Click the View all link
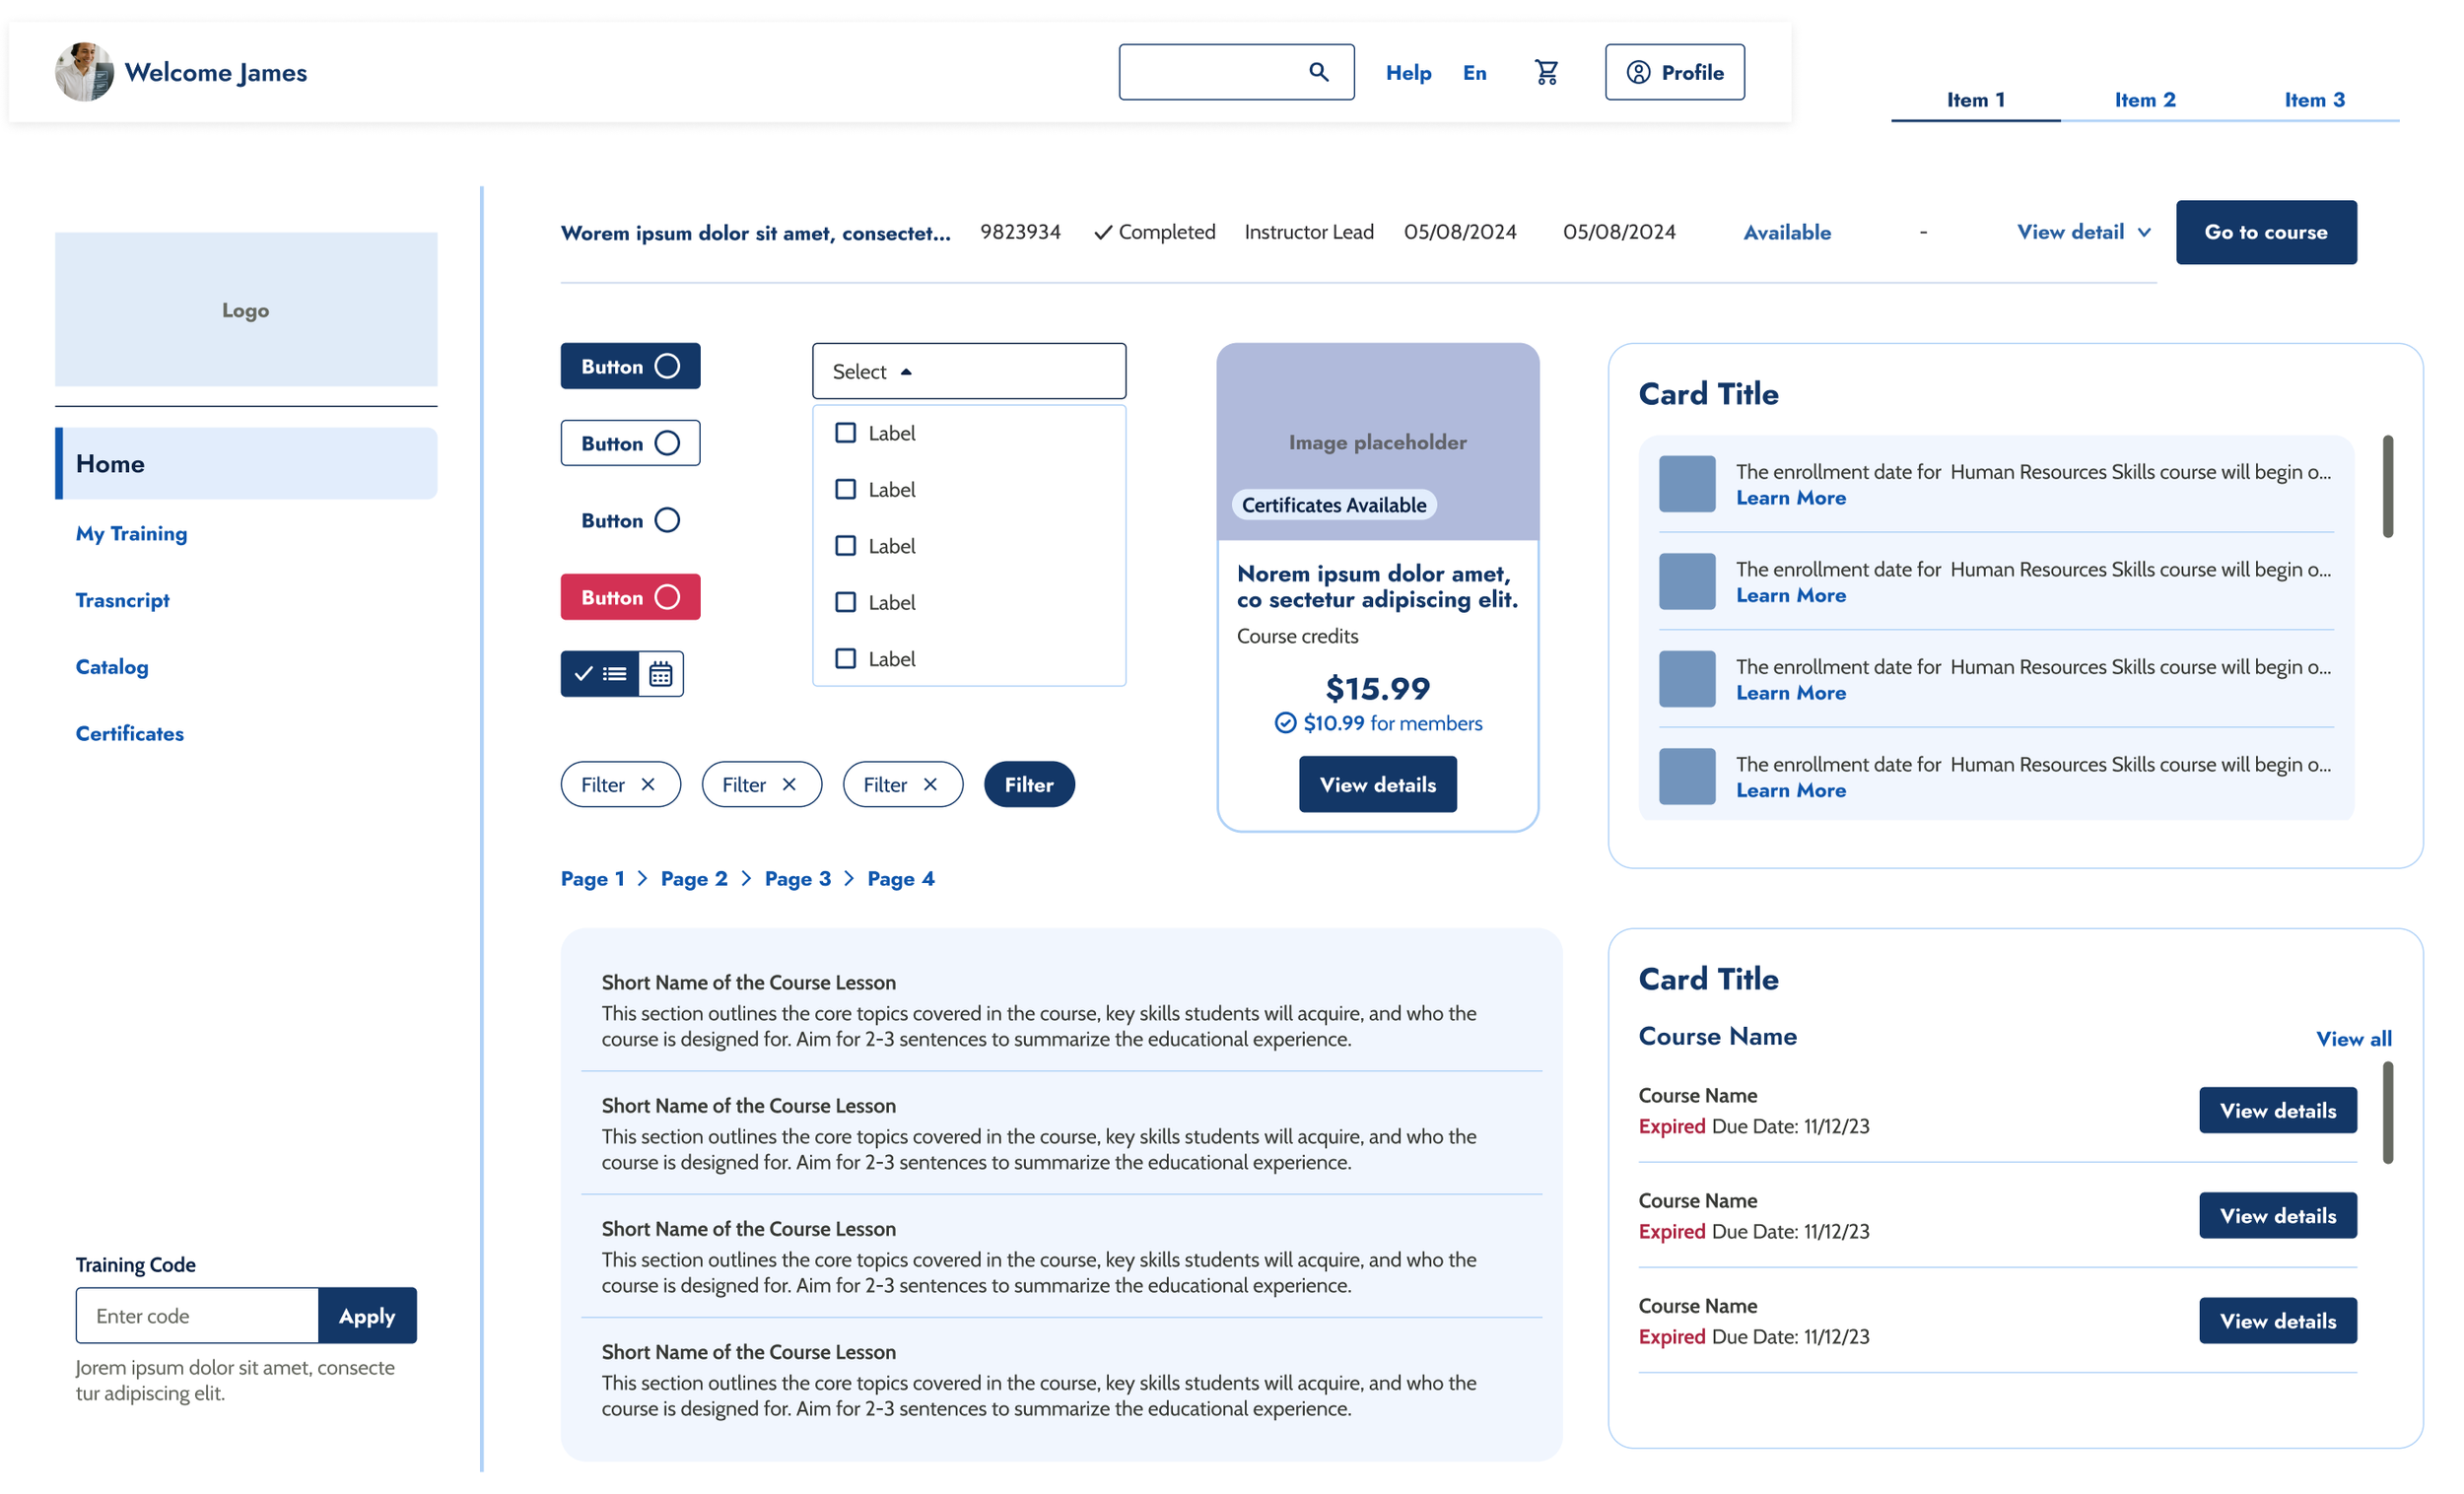The width and height of the screenshot is (2464, 1494). 2353,1039
